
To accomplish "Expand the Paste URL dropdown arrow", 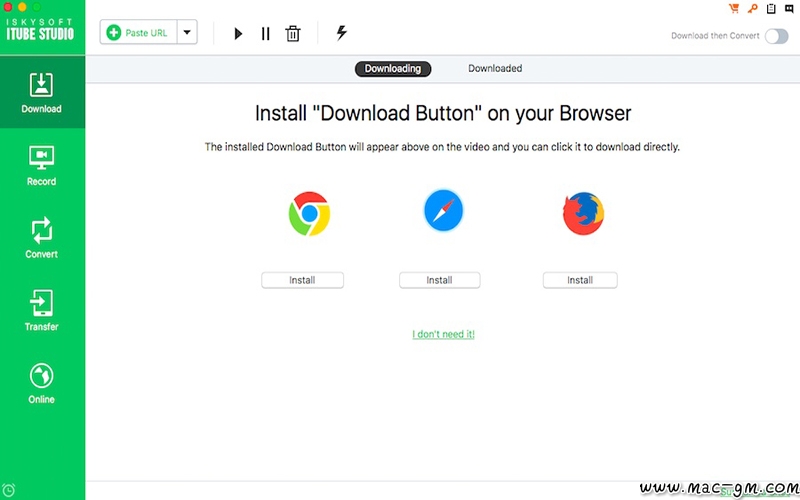I will click(187, 33).
